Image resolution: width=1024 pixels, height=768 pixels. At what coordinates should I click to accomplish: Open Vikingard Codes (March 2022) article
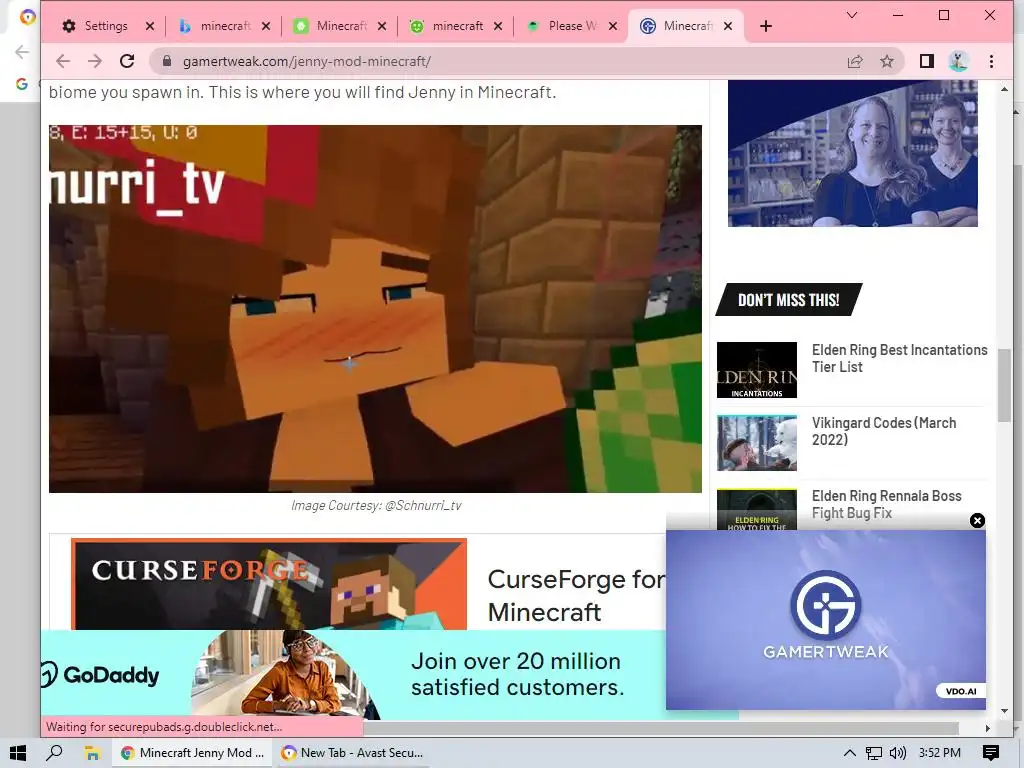click(884, 431)
